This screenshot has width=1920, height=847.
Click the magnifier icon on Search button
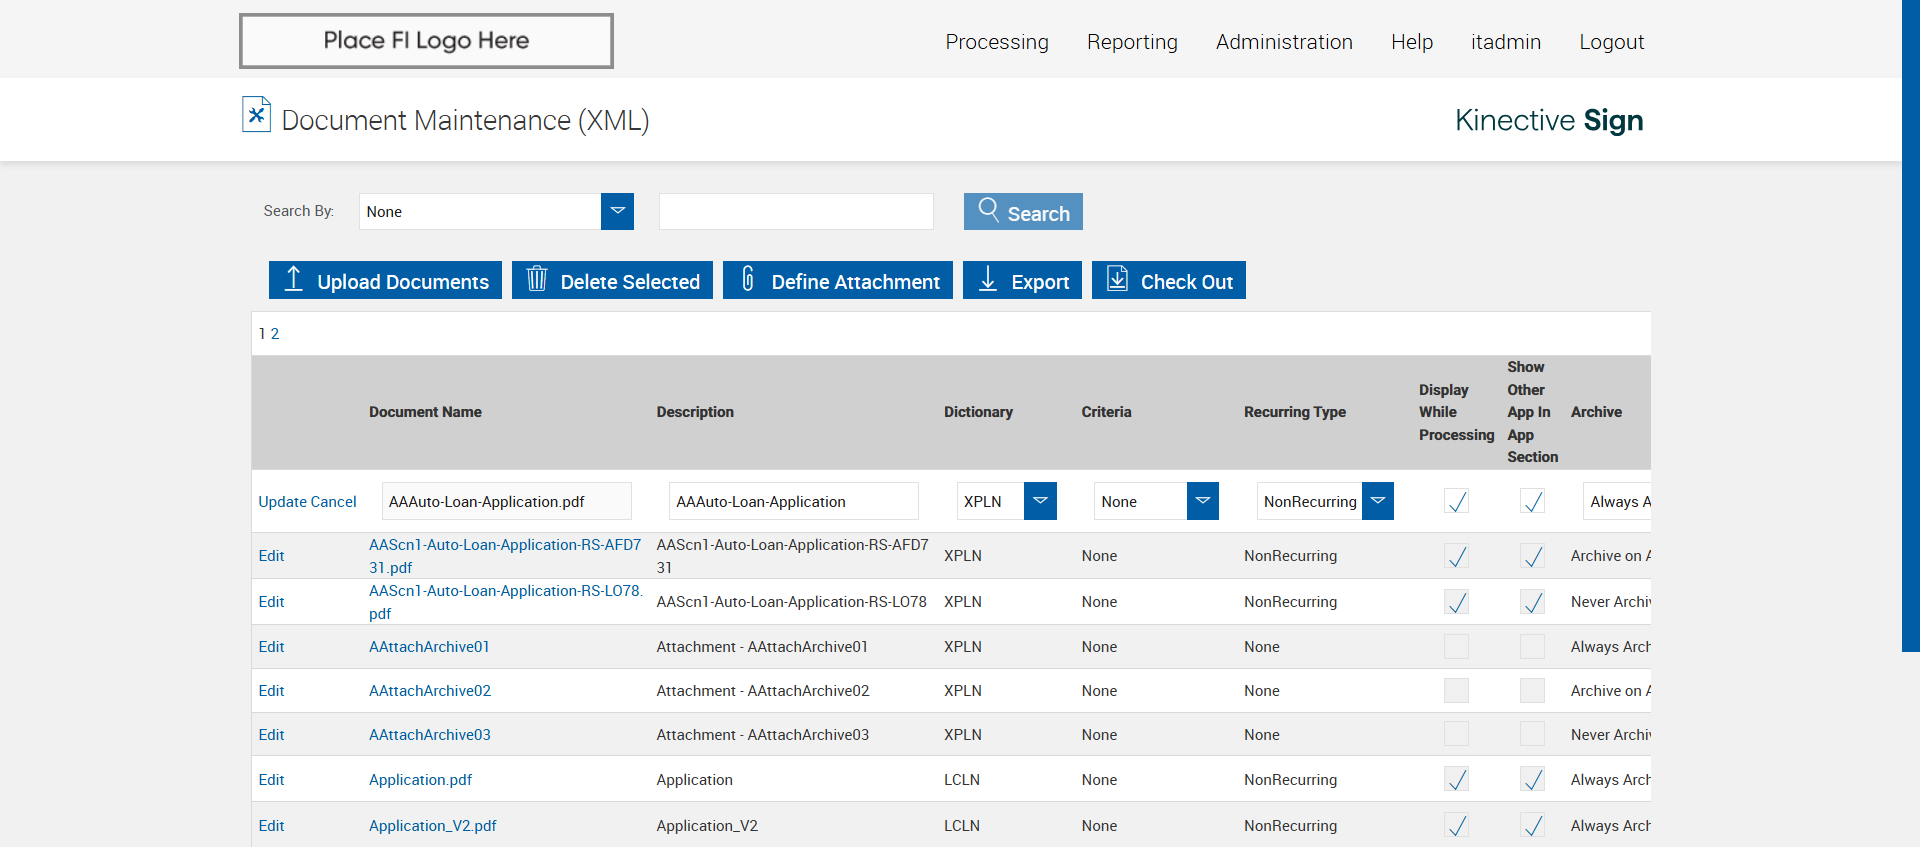pyautogui.click(x=988, y=209)
